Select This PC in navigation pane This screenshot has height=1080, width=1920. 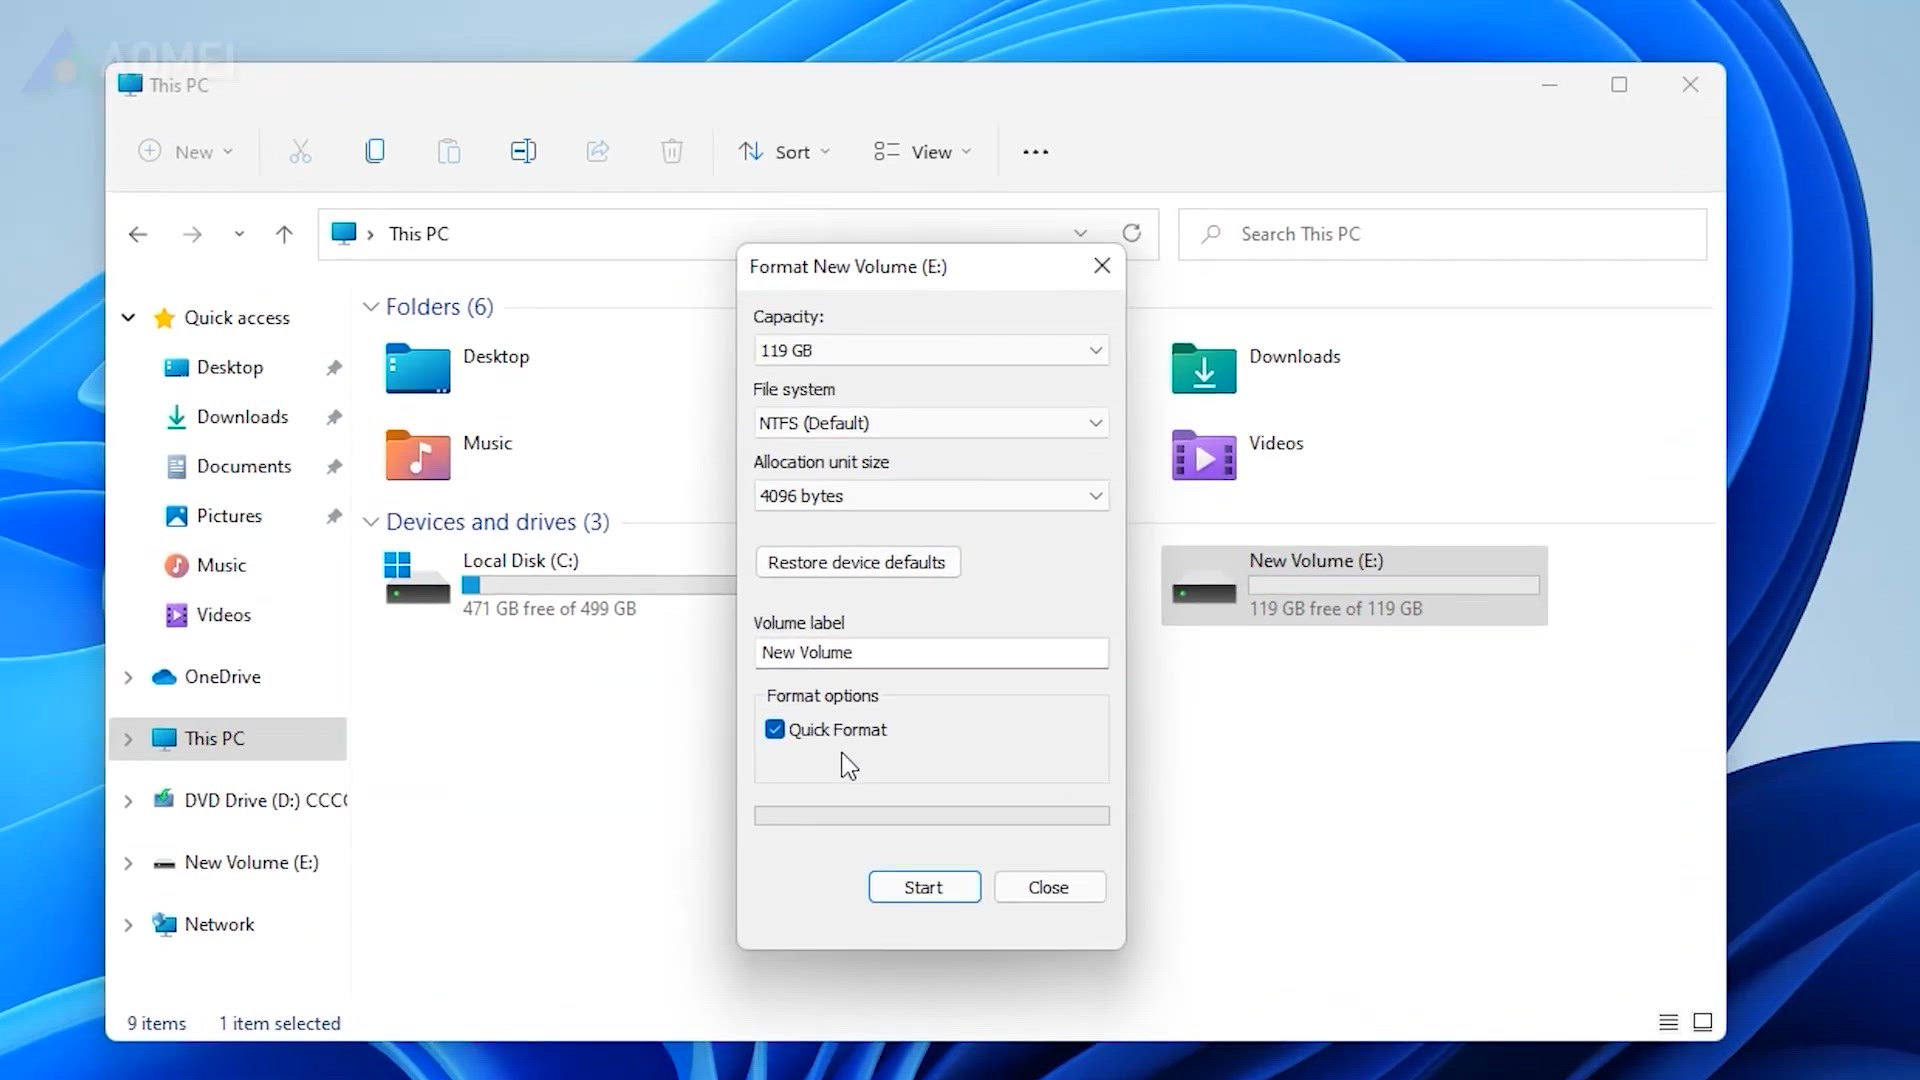228,739
